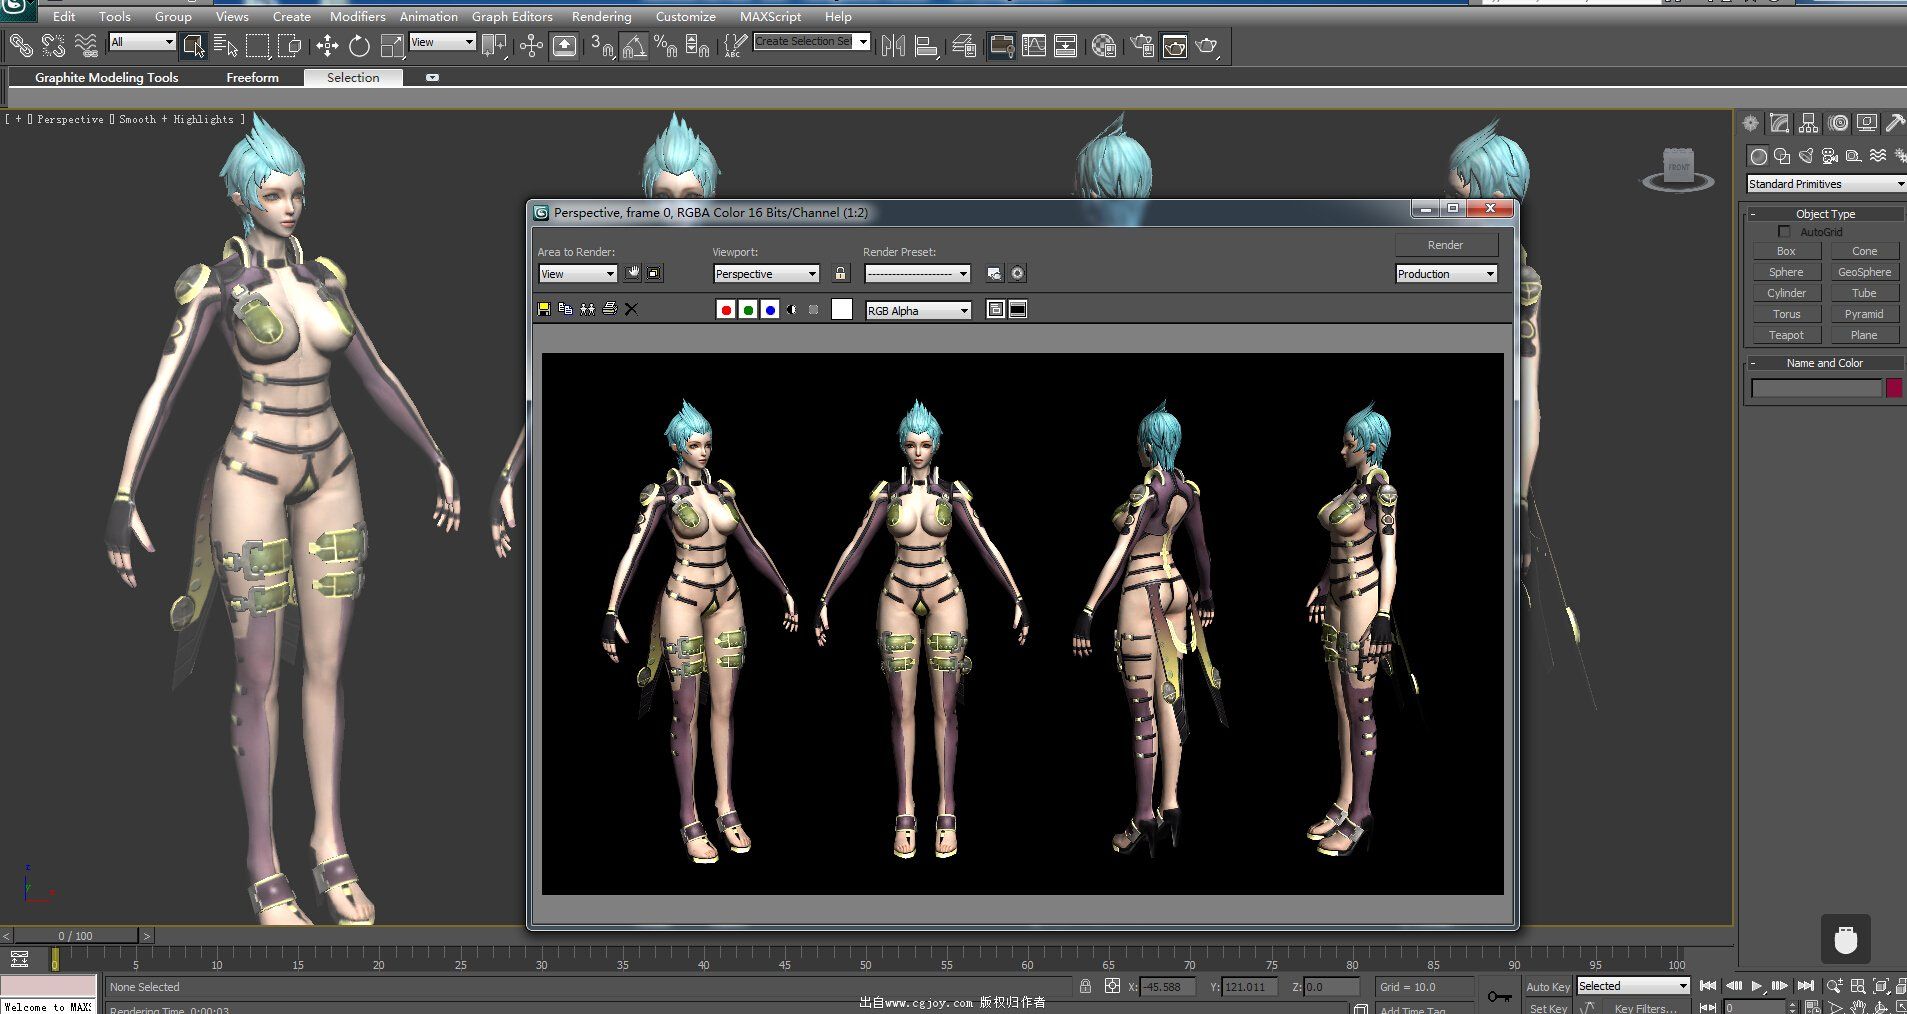The height and width of the screenshot is (1014, 1907).
Task: Activate the Select Object tool
Action: click(193, 45)
